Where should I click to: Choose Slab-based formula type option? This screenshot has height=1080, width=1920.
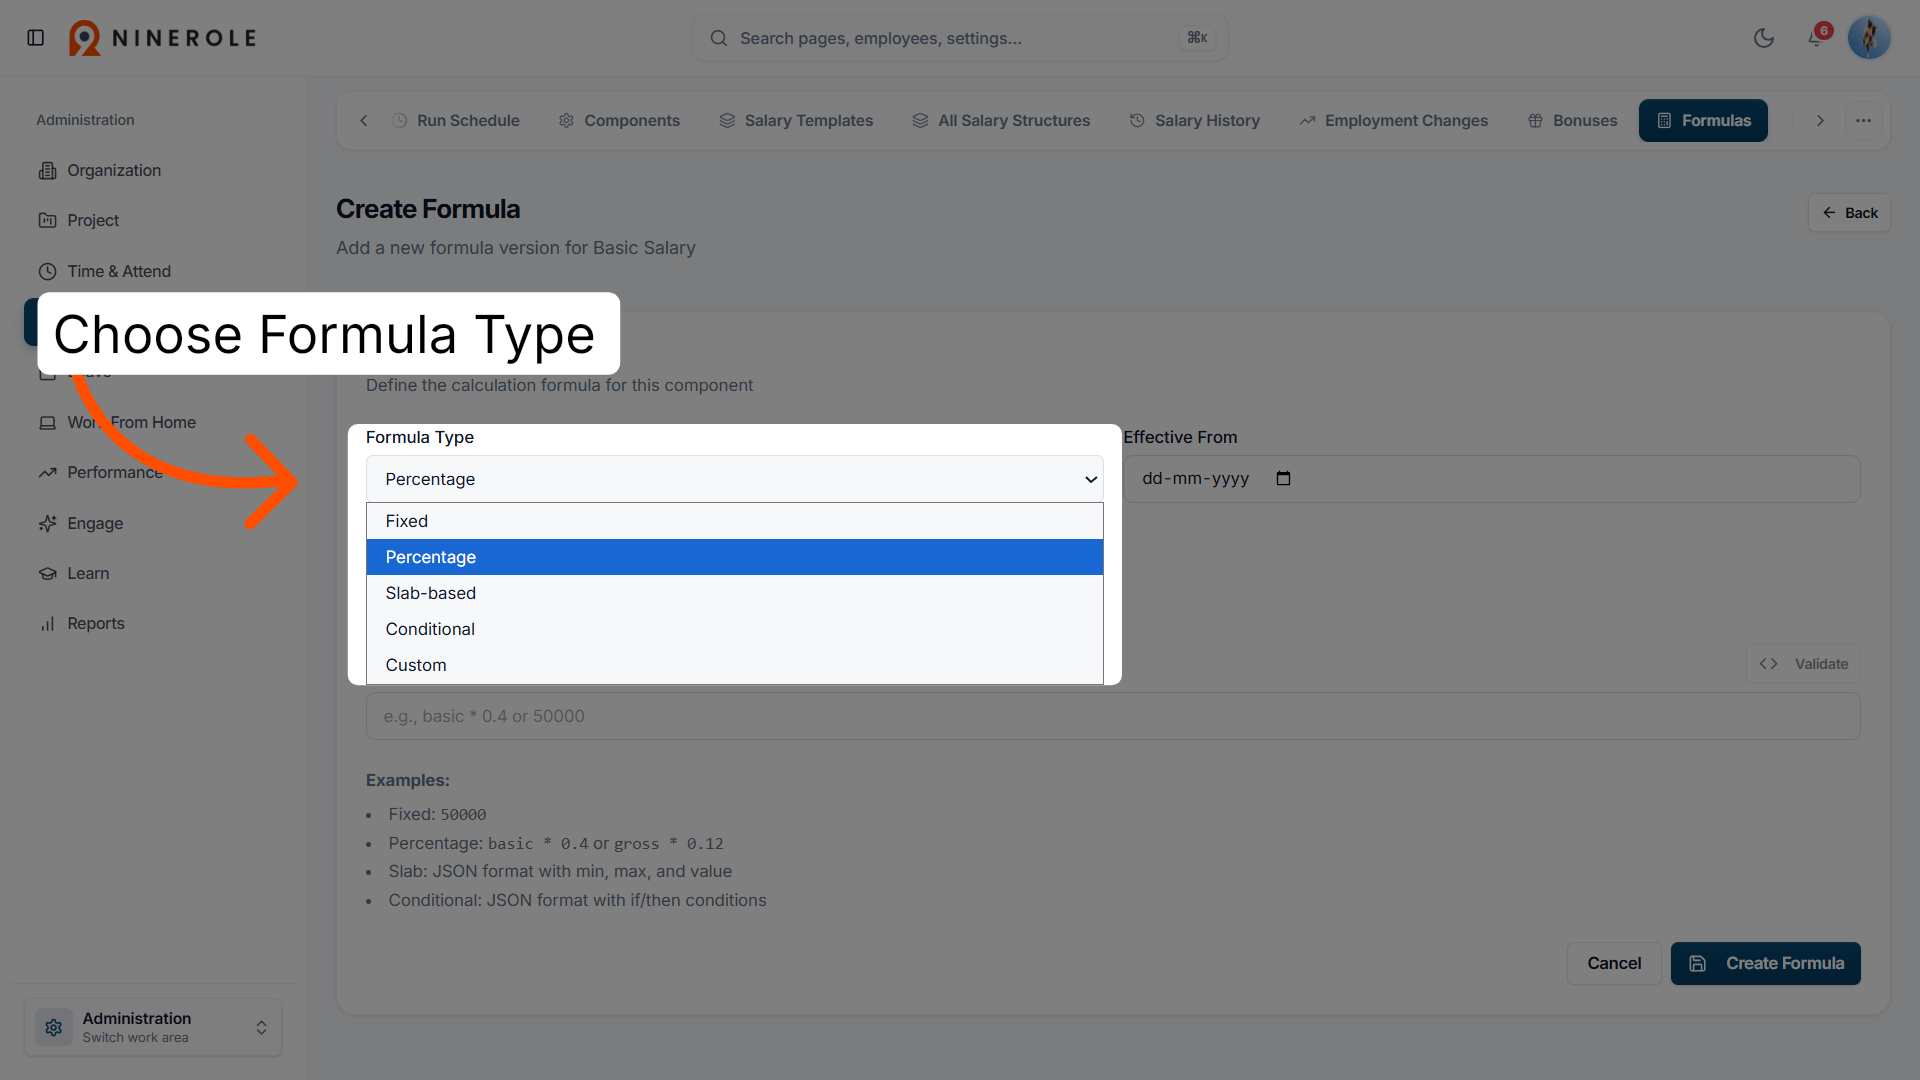[734, 593]
